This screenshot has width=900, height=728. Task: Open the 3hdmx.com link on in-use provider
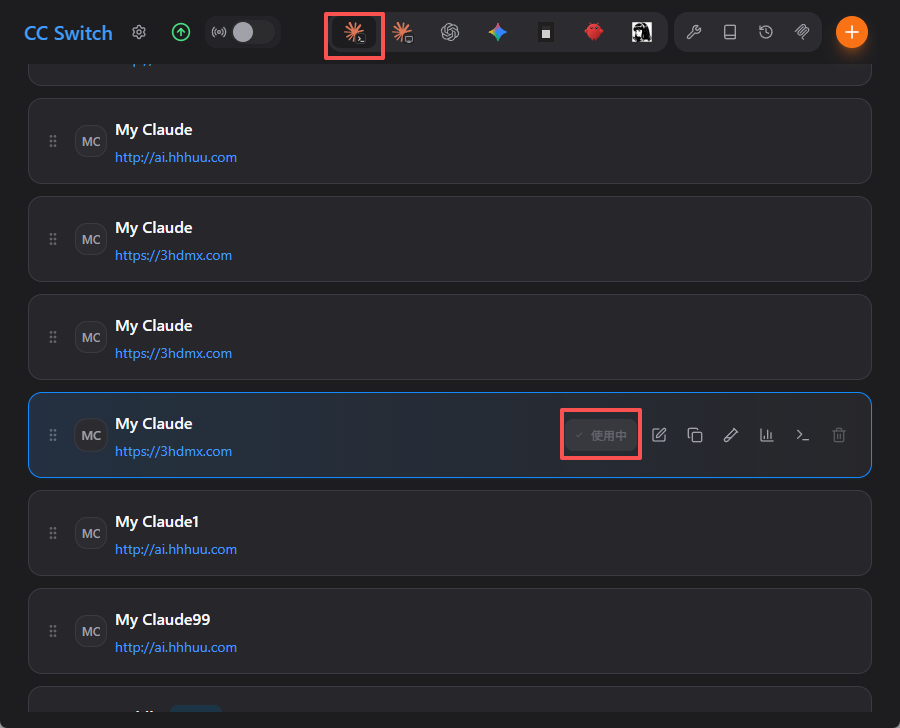(173, 451)
